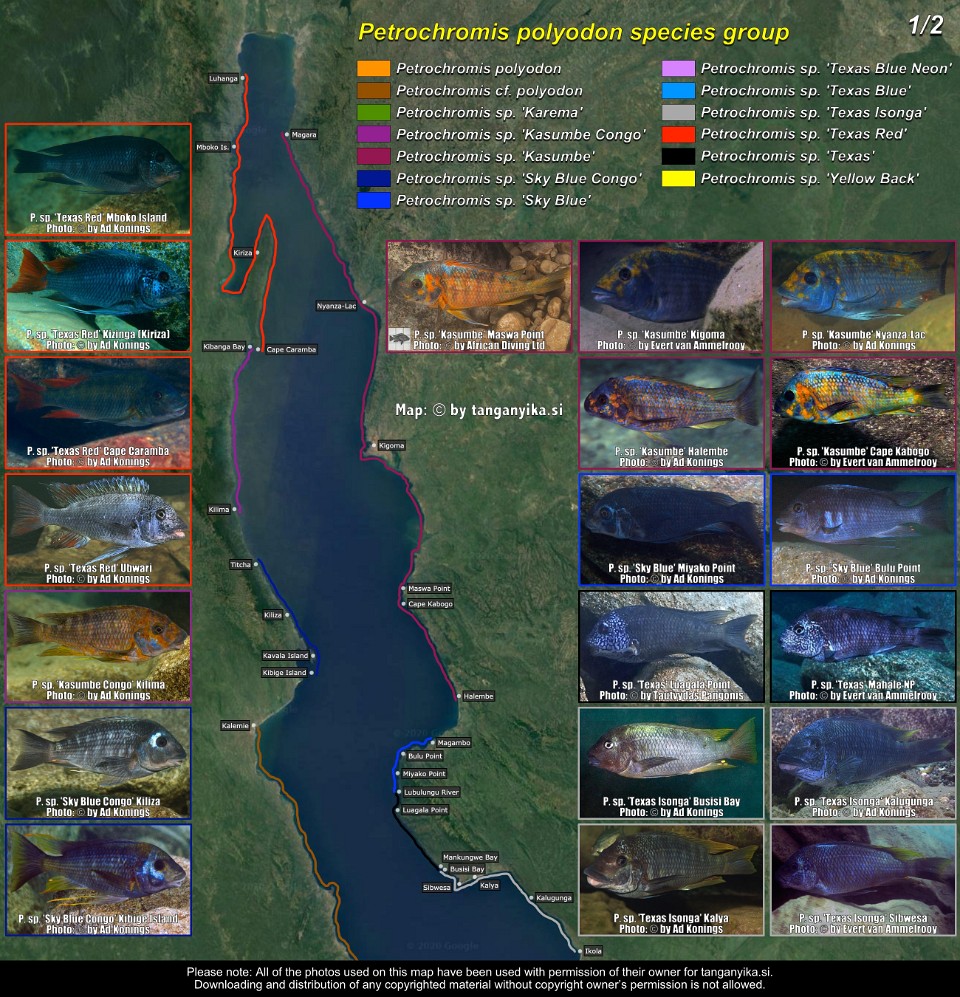Image resolution: width=960 pixels, height=997 pixels.
Task: Open the 'Kasumbe' Cape Kabogo fish photo
Action: (863, 413)
